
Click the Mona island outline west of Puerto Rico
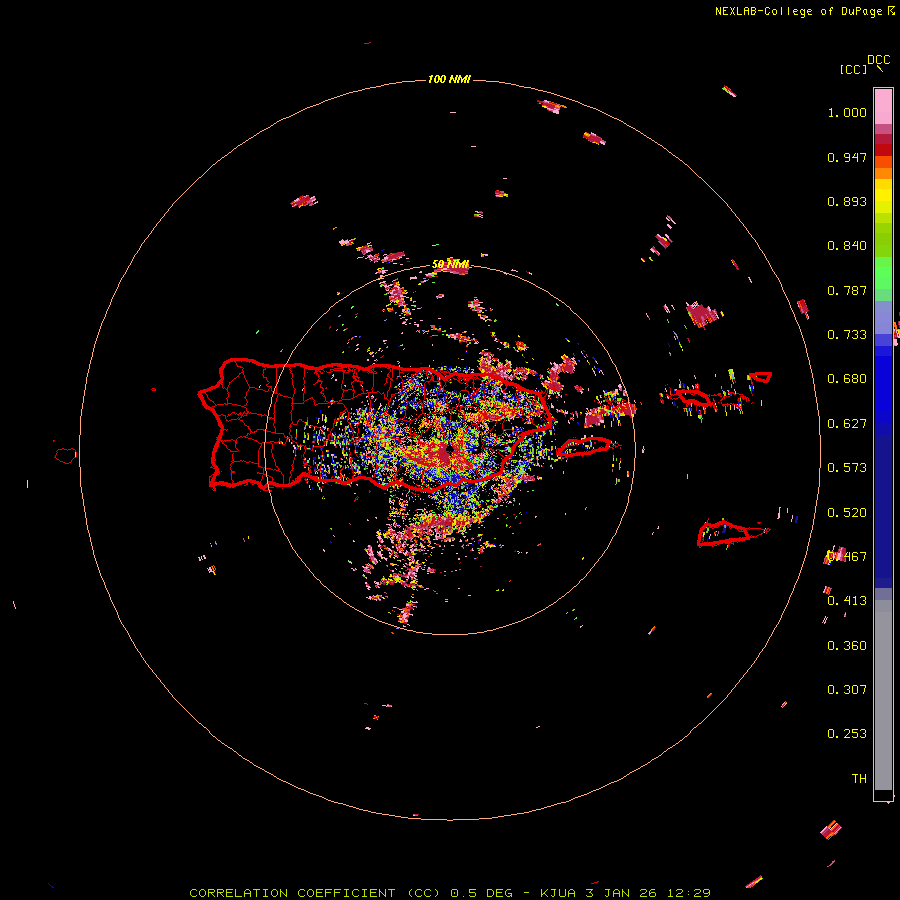[x=66, y=456]
